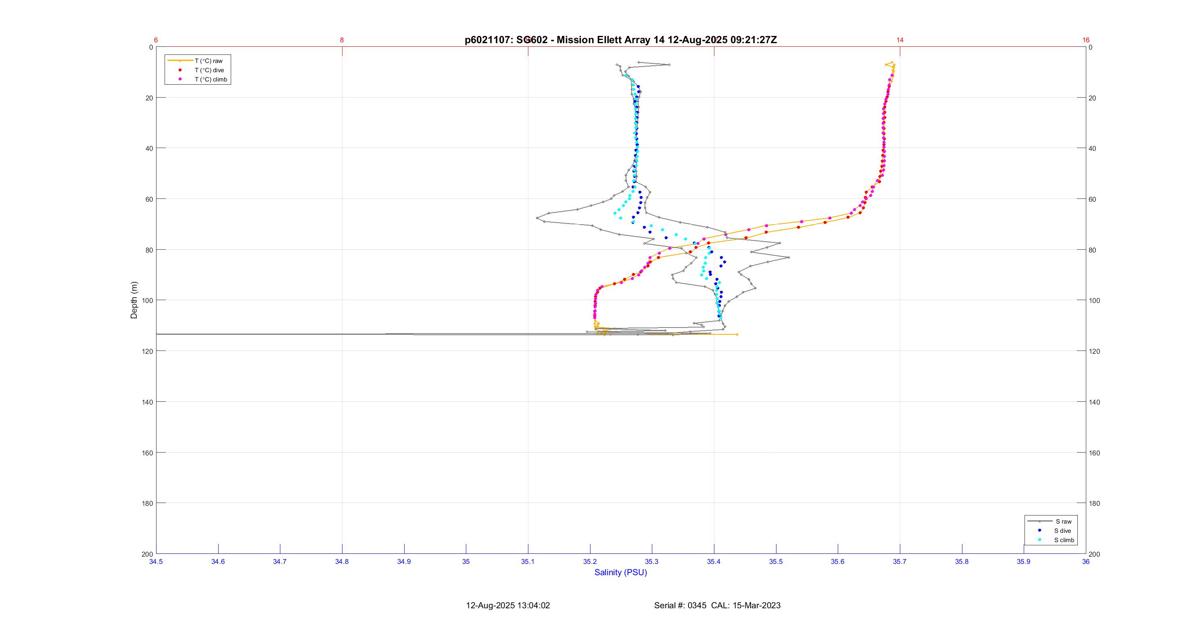Click the 'Depth (m)' axis label
This screenshot has height=622, width=1200.
tap(134, 300)
